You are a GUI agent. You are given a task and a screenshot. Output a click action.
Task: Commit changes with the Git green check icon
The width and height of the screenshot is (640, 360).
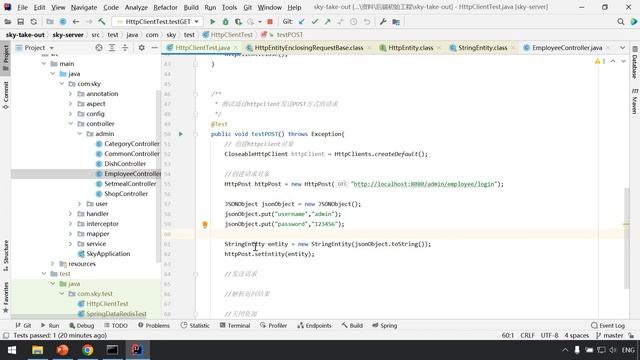click(x=315, y=22)
